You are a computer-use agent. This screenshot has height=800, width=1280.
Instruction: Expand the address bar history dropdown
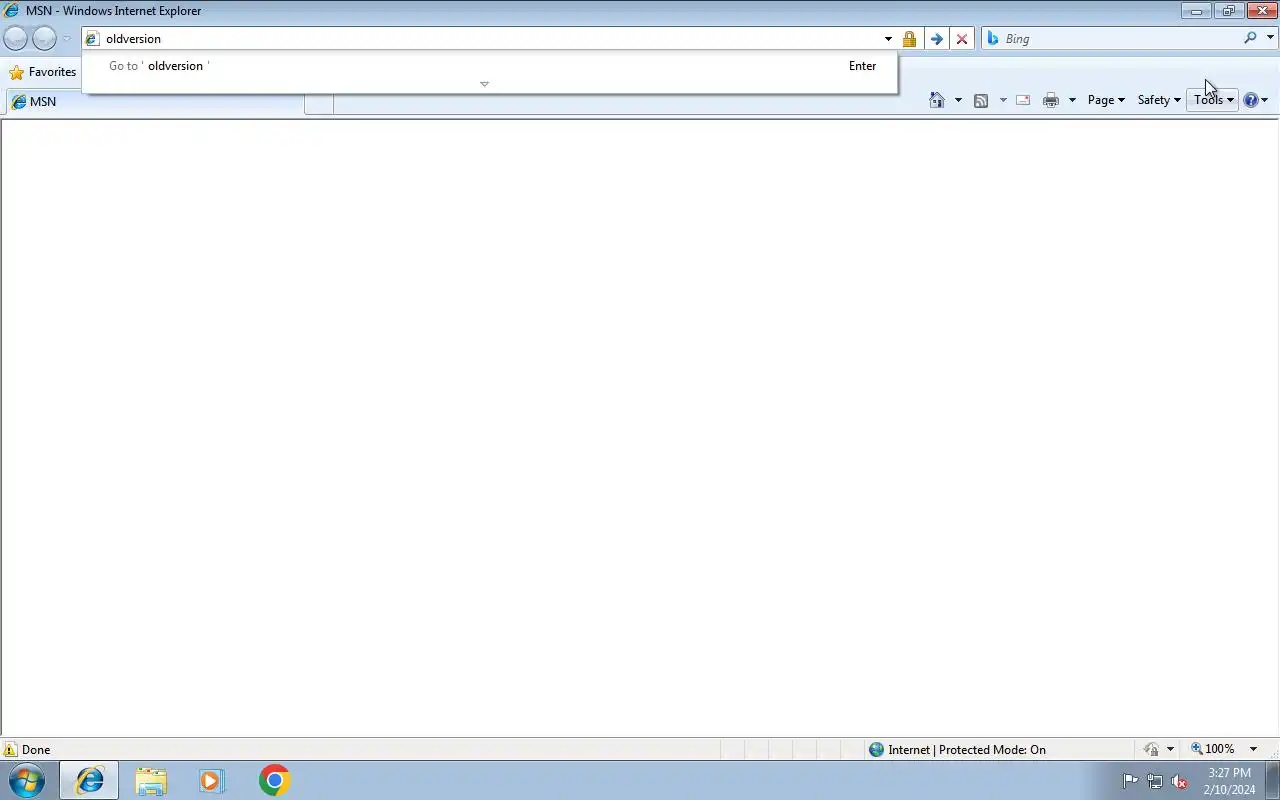pyautogui.click(x=888, y=39)
